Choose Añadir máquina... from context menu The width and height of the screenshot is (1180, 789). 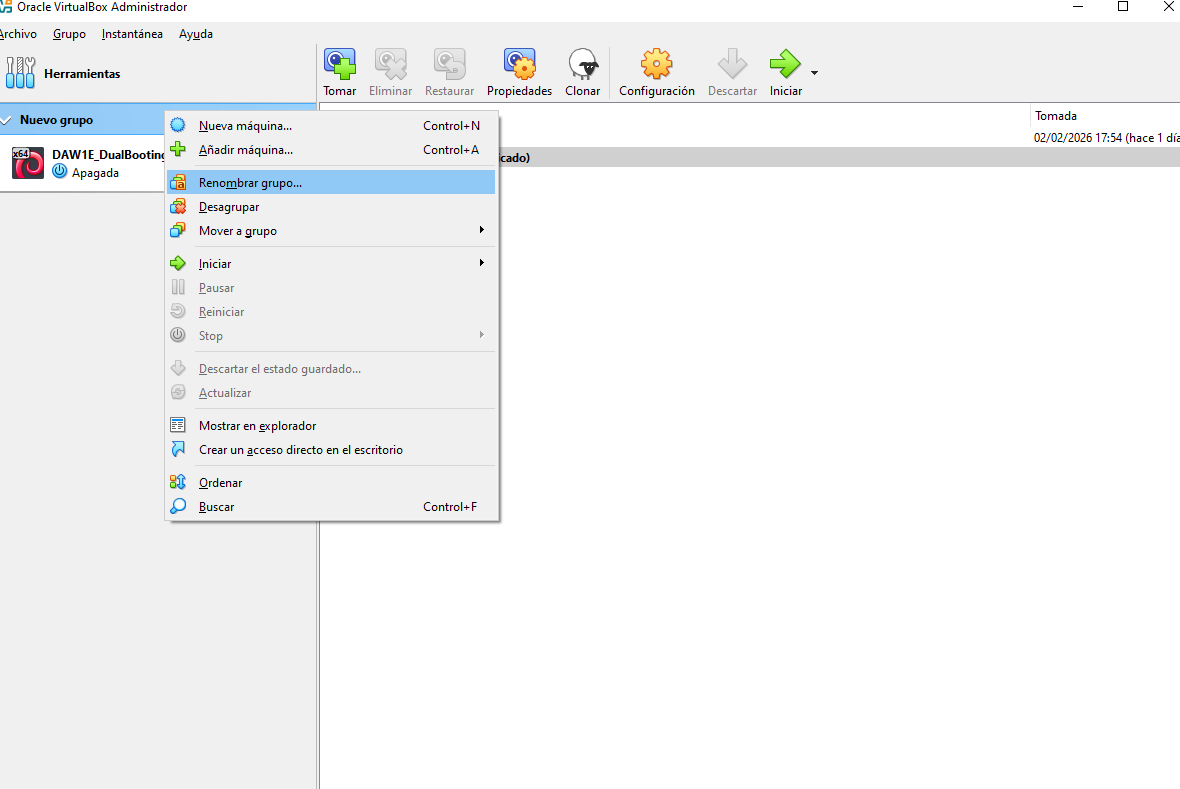coord(331,150)
